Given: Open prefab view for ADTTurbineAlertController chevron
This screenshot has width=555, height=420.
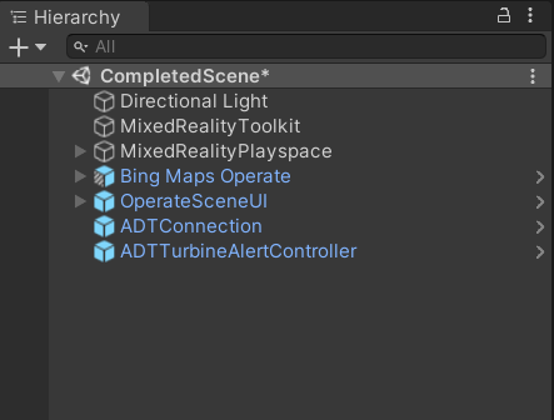Looking at the screenshot, I should tap(540, 252).
